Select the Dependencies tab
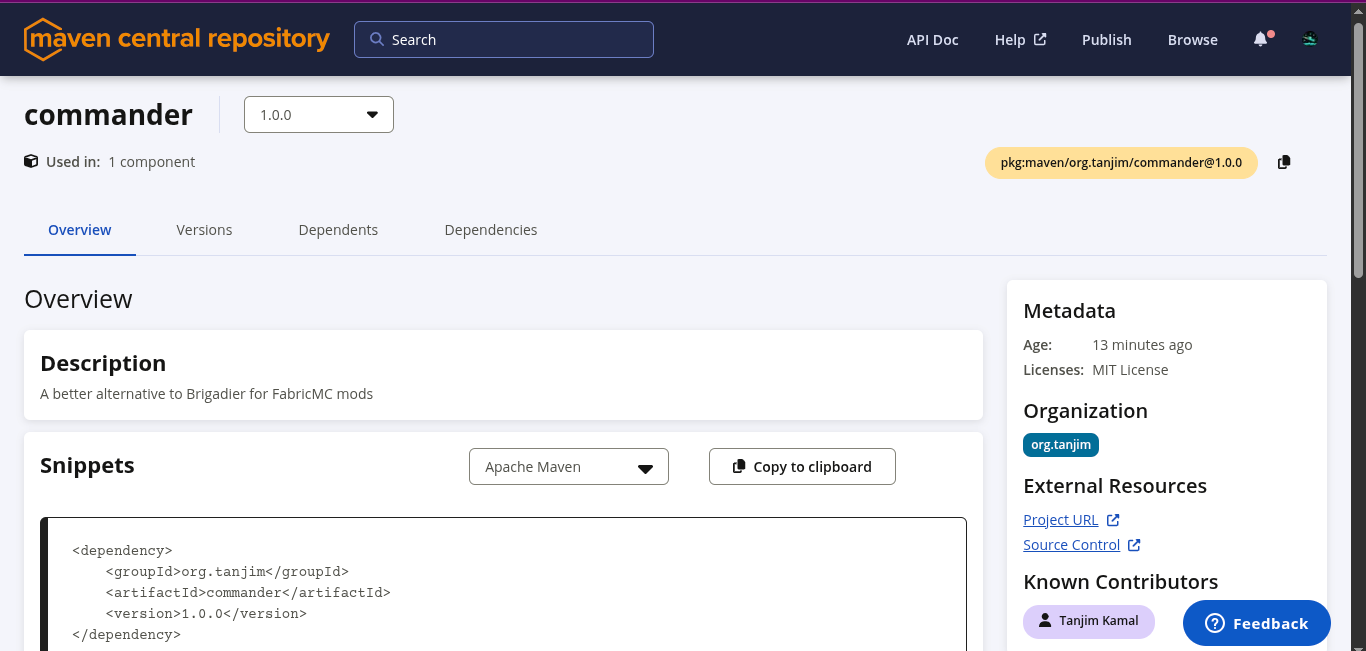1366x651 pixels. point(490,230)
